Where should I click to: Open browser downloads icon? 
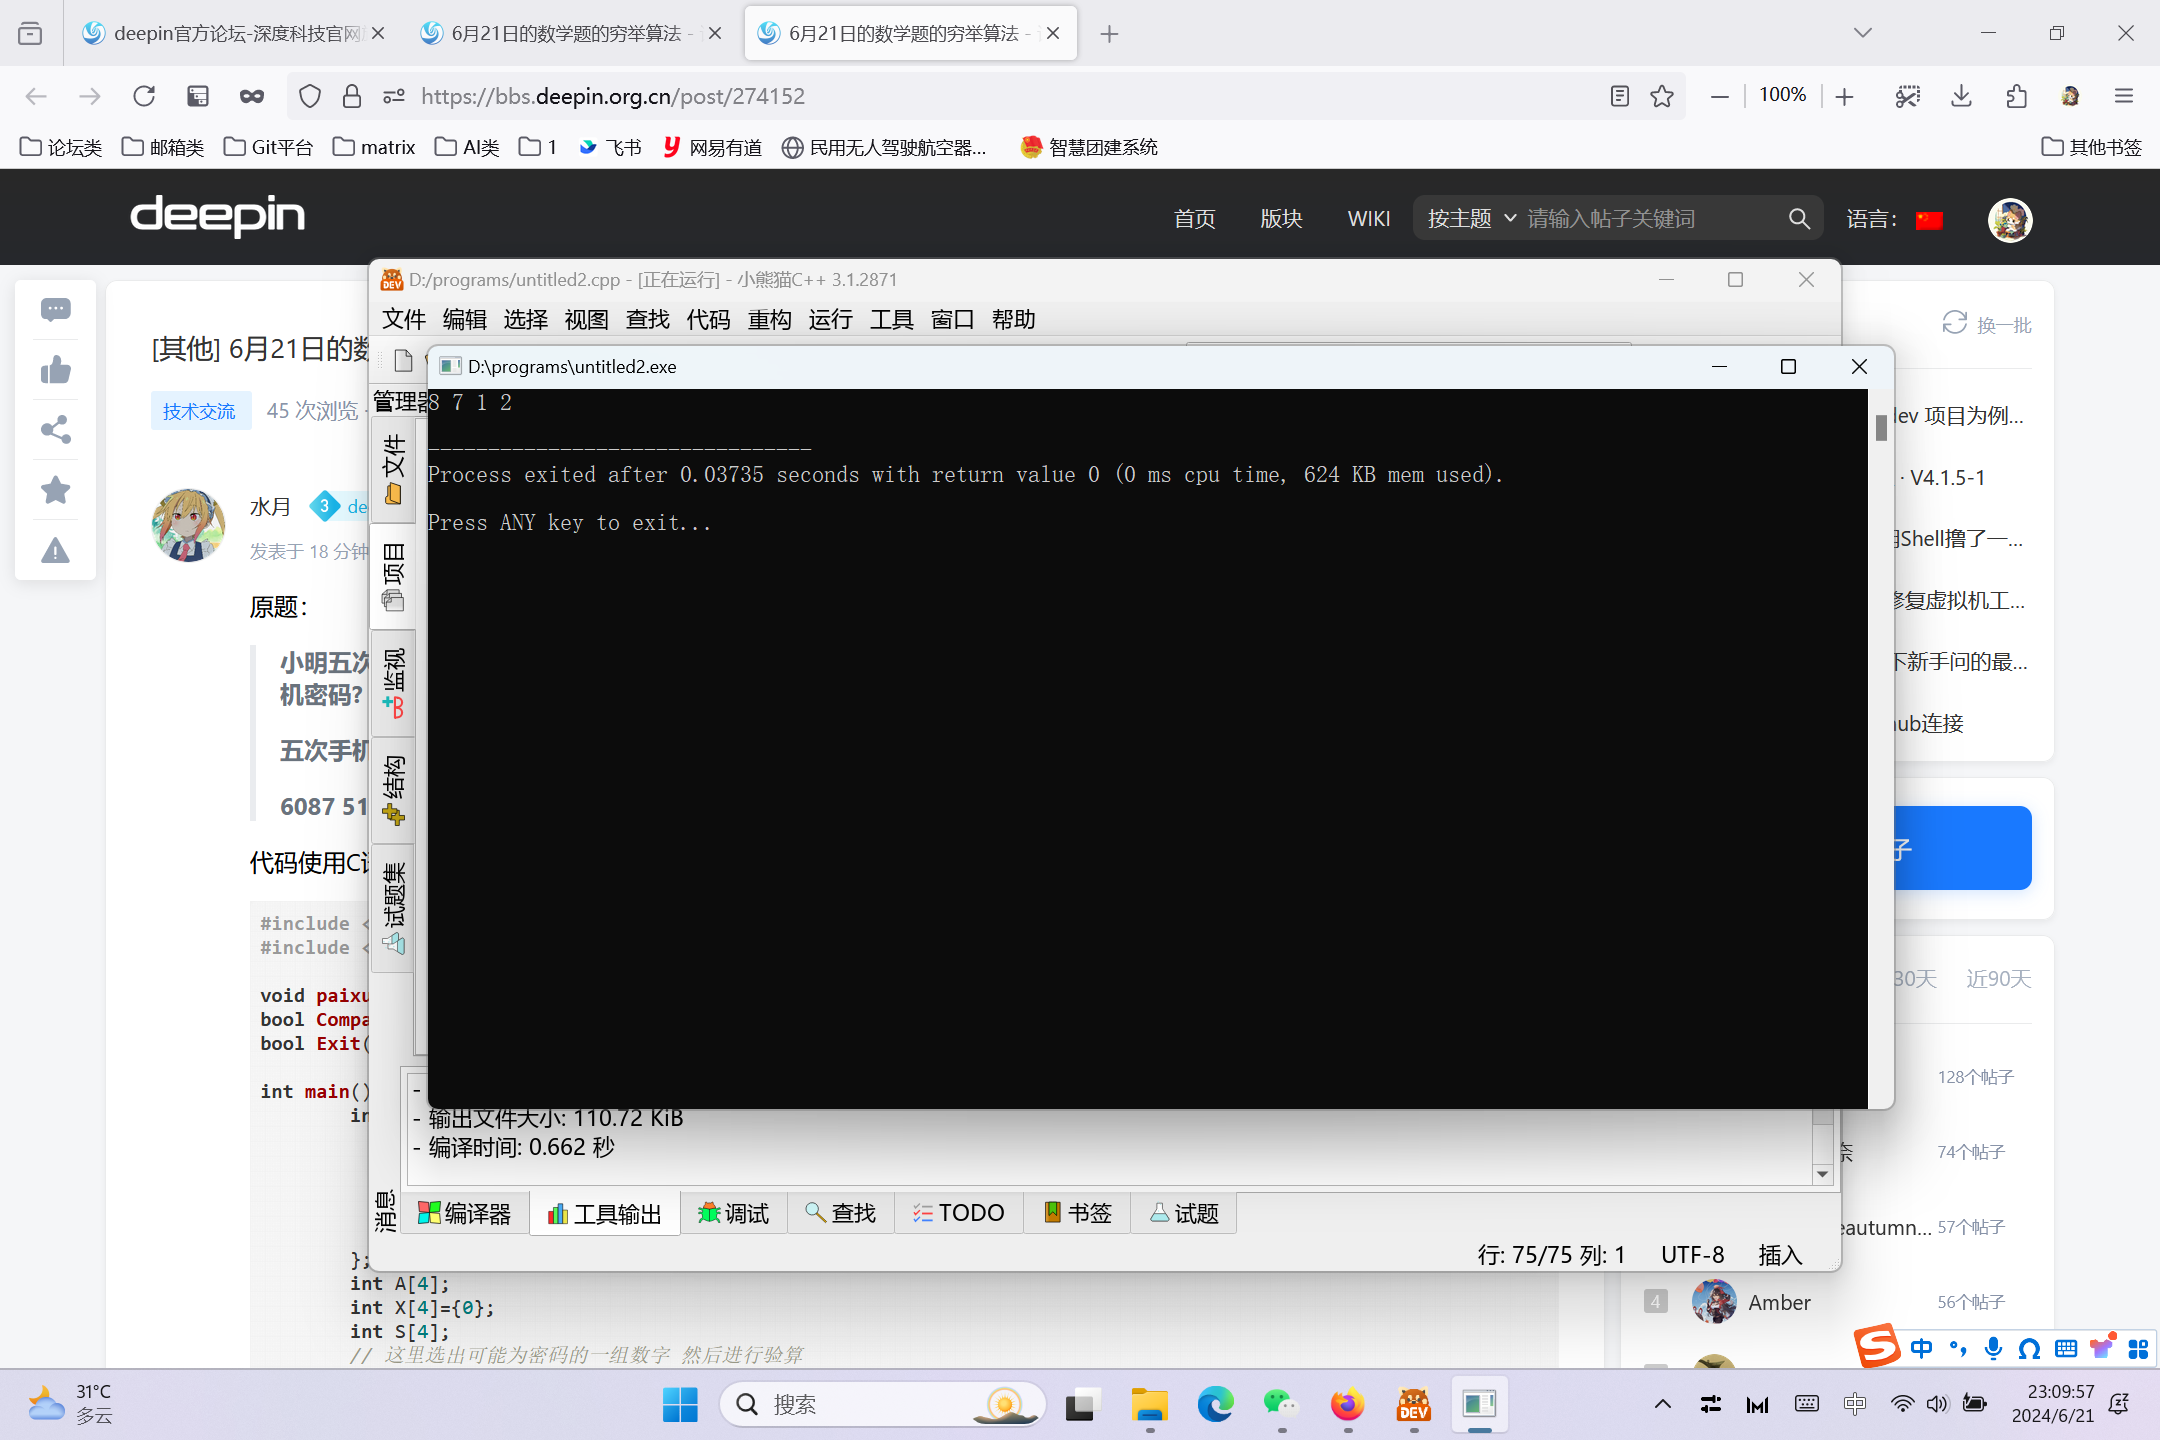point(1961,96)
